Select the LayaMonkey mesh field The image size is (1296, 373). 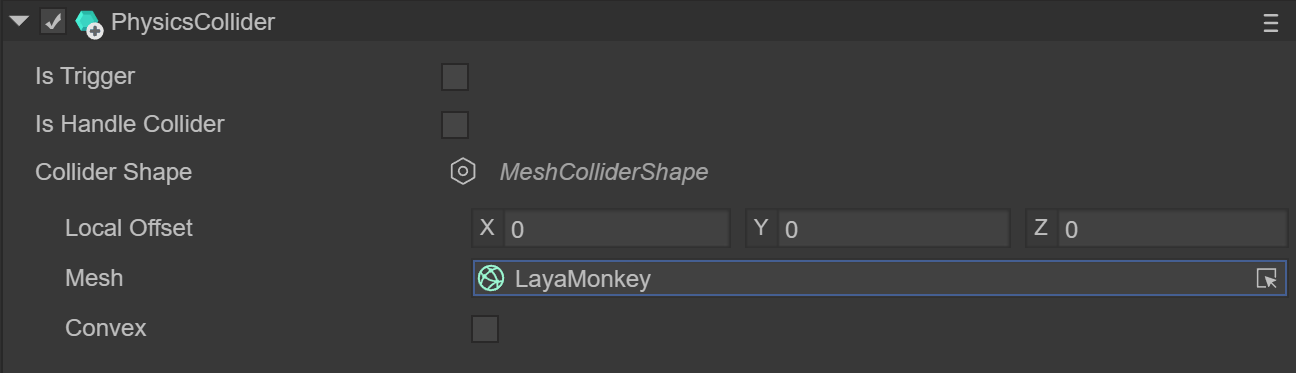click(880, 279)
